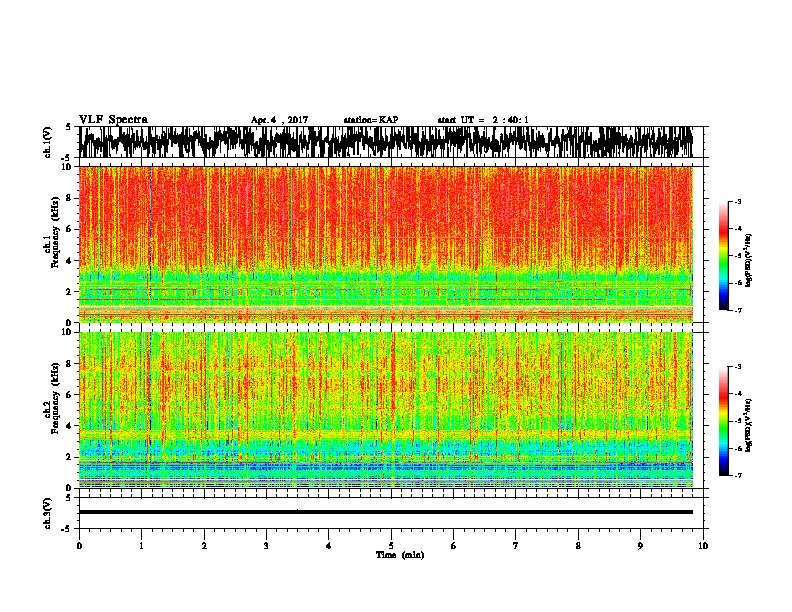
Task: Click the "1" tick on Time axis
Action: click(x=141, y=546)
